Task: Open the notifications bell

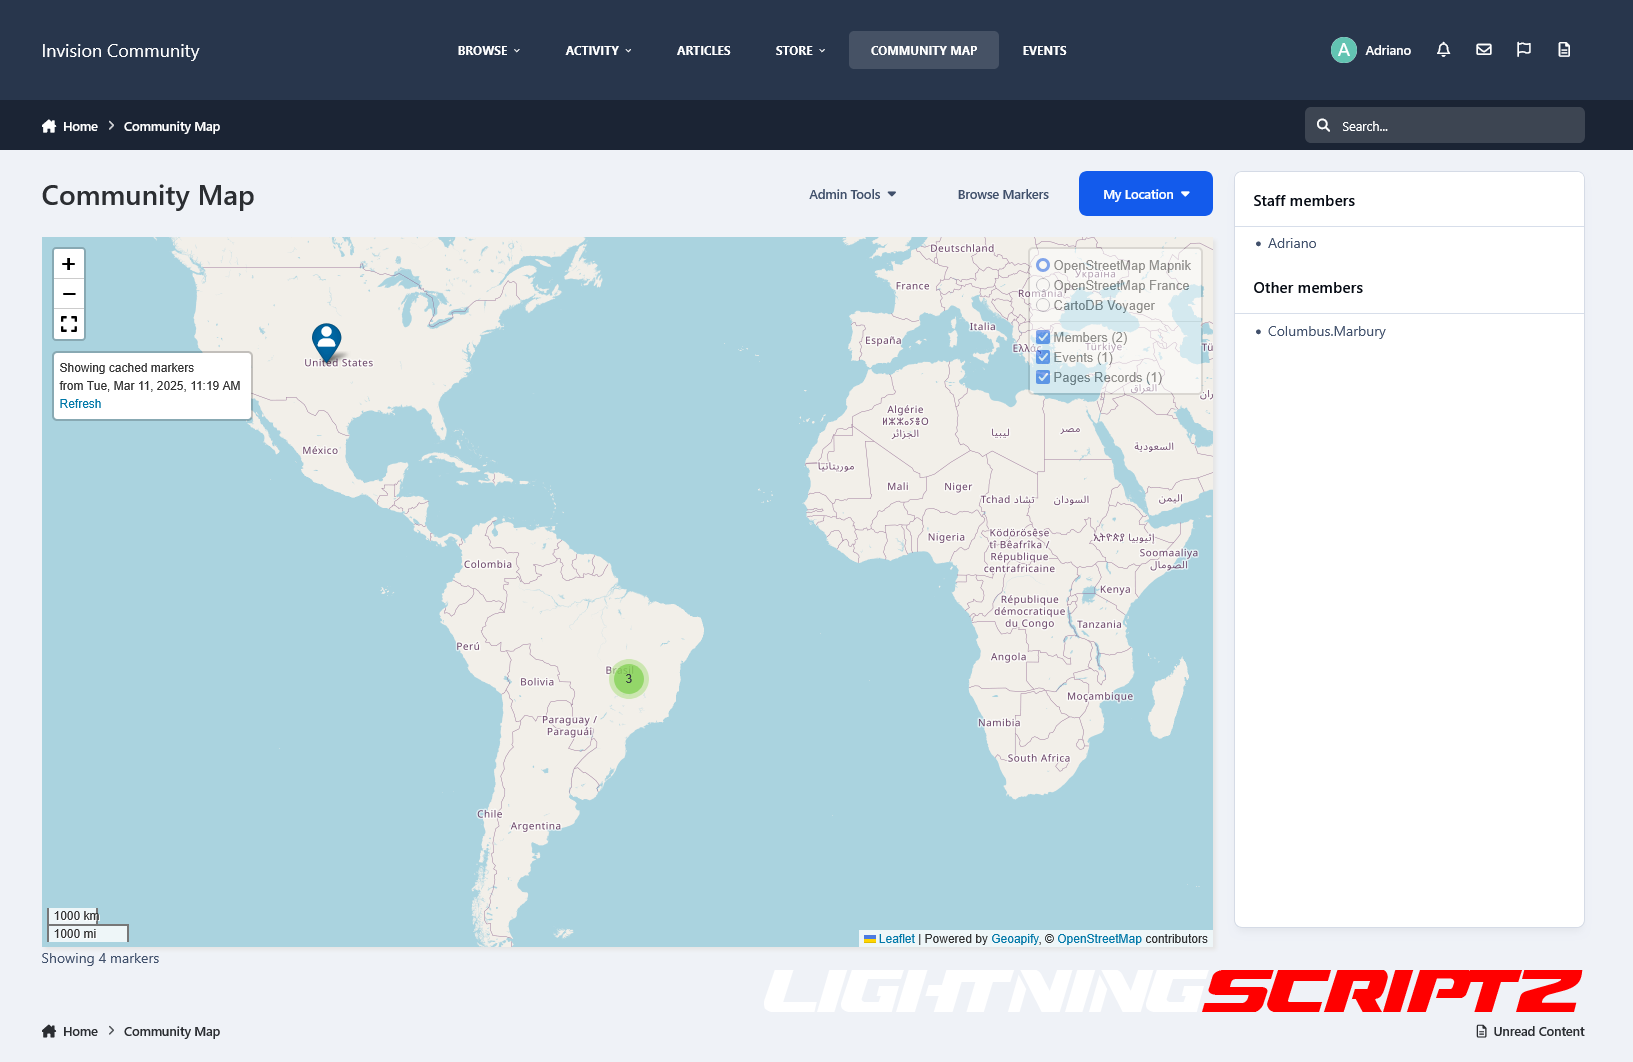Action: point(1443,50)
